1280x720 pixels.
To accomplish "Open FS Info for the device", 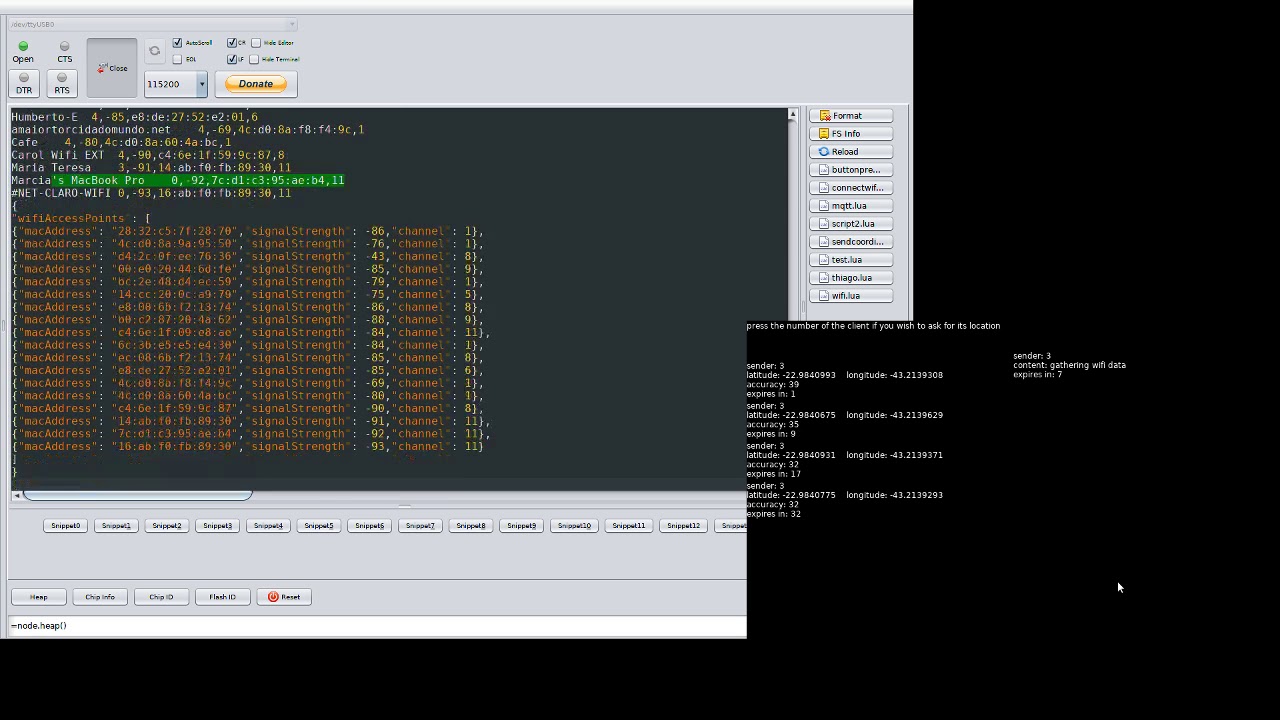I will click(850, 134).
